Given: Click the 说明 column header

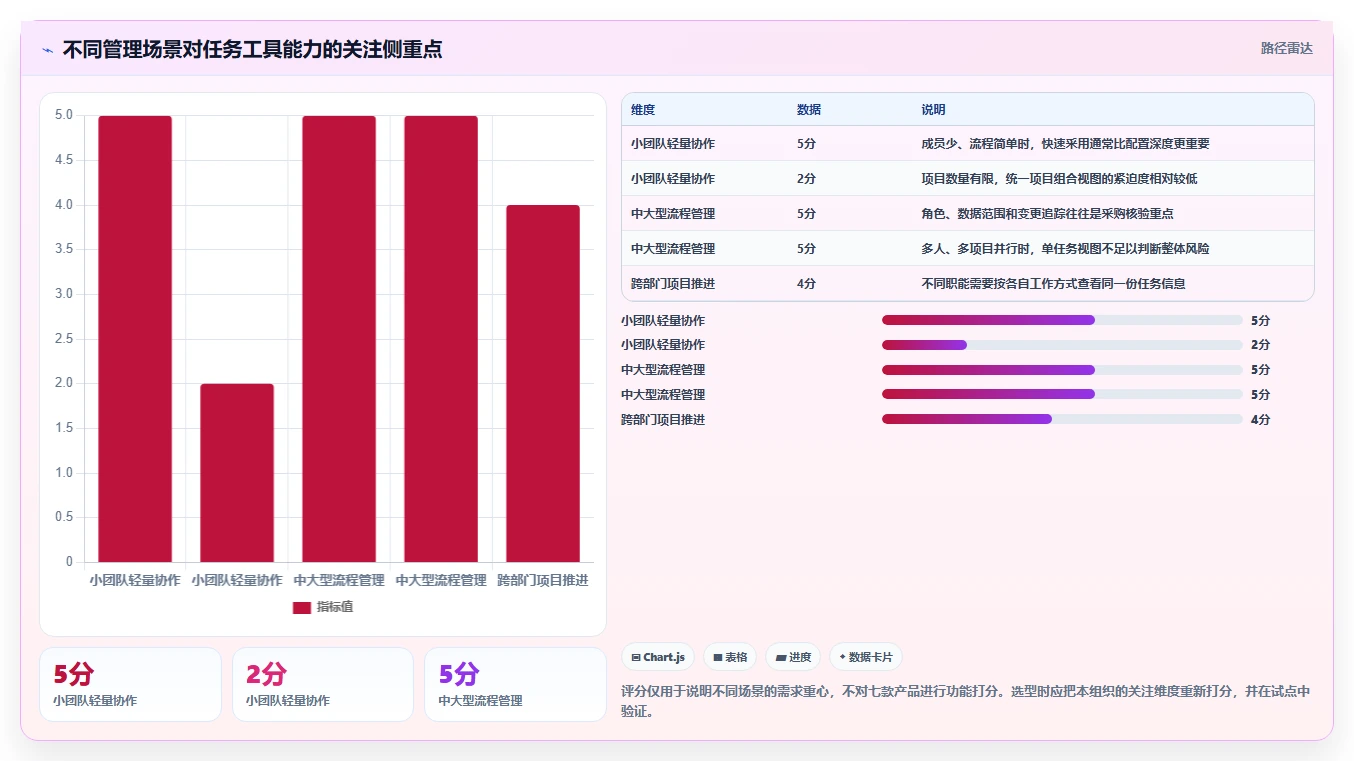Looking at the screenshot, I should [x=933, y=110].
